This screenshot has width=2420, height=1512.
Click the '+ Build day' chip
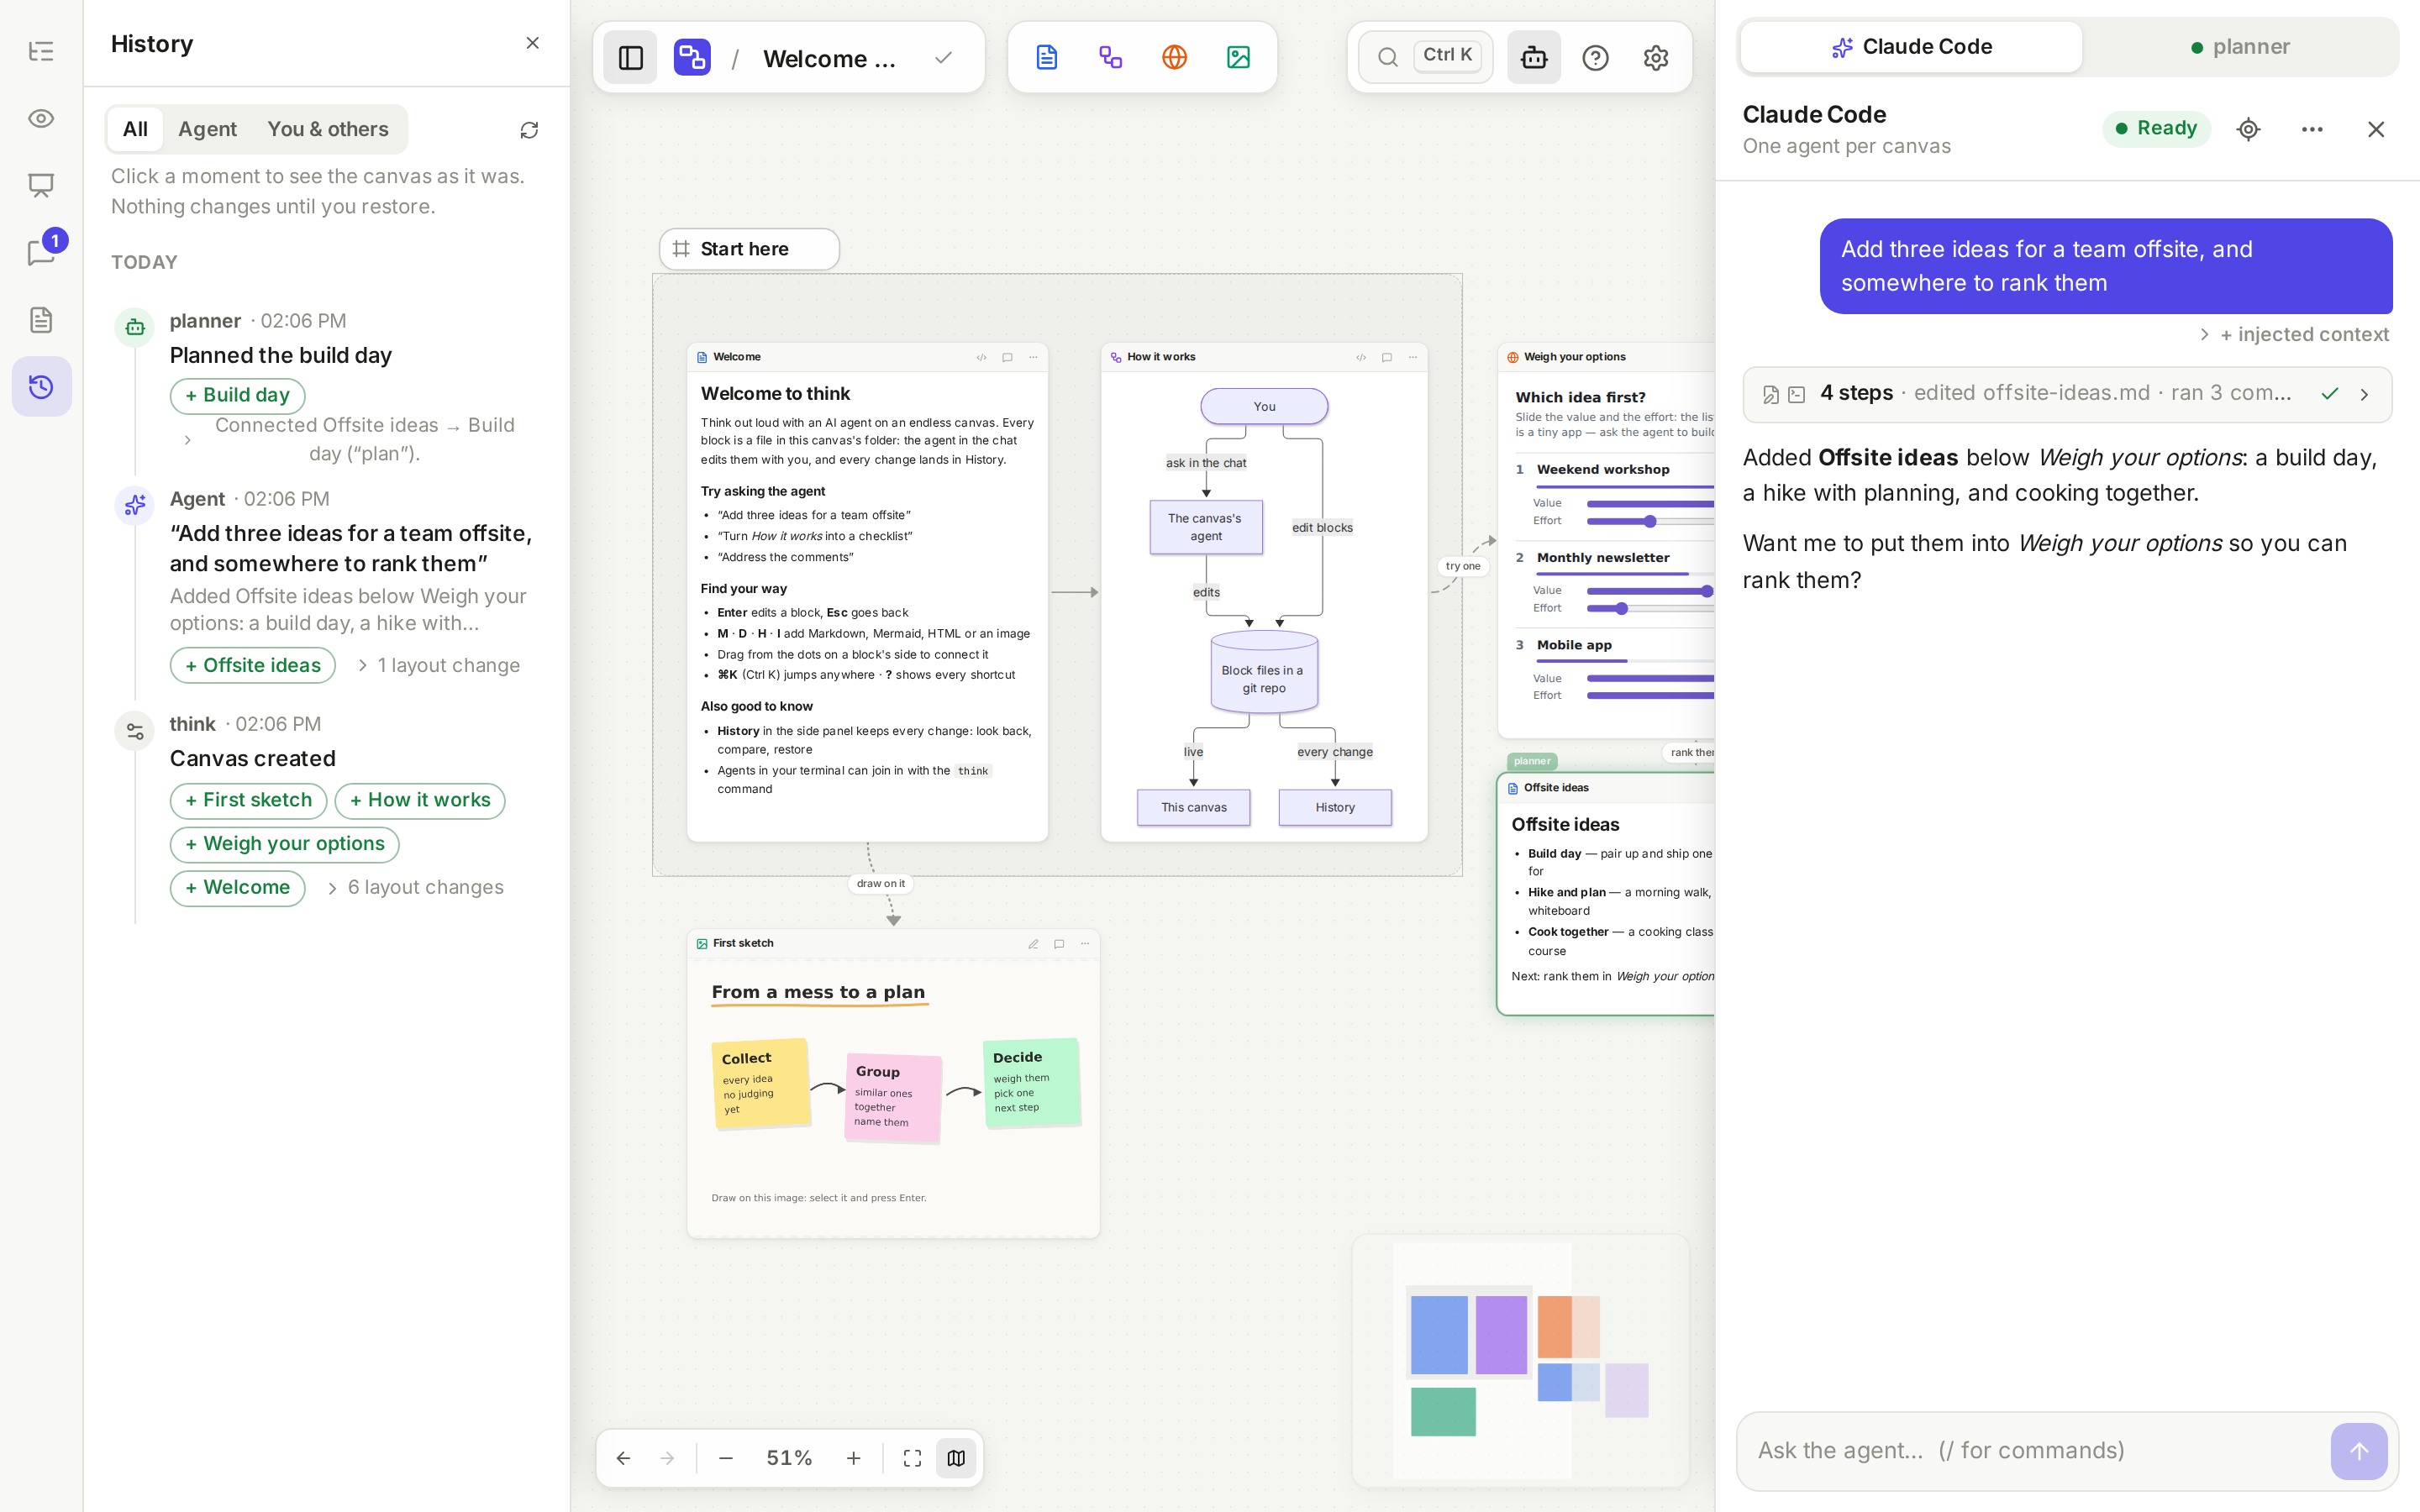(x=237, y=395)
